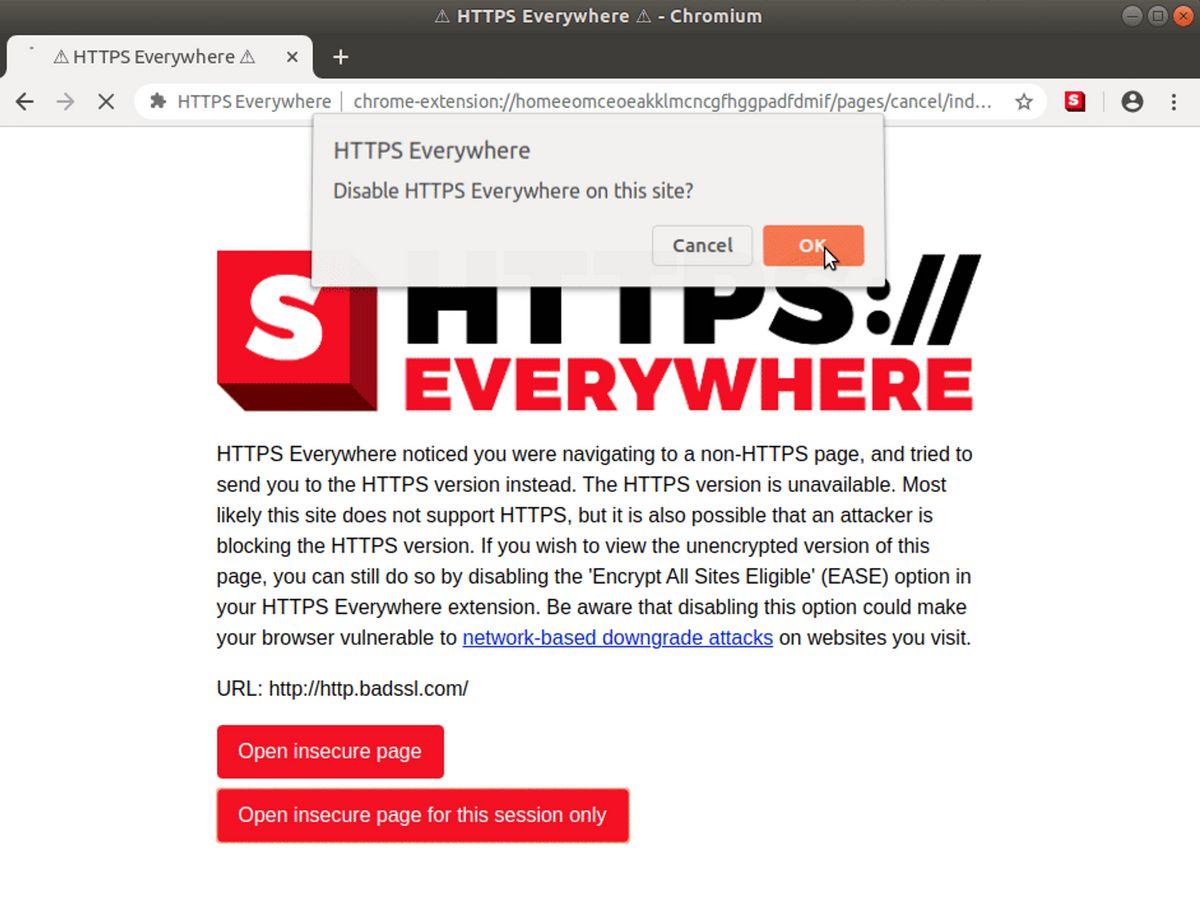Click the extension puzzle icon in address bar

pos(157,101)
